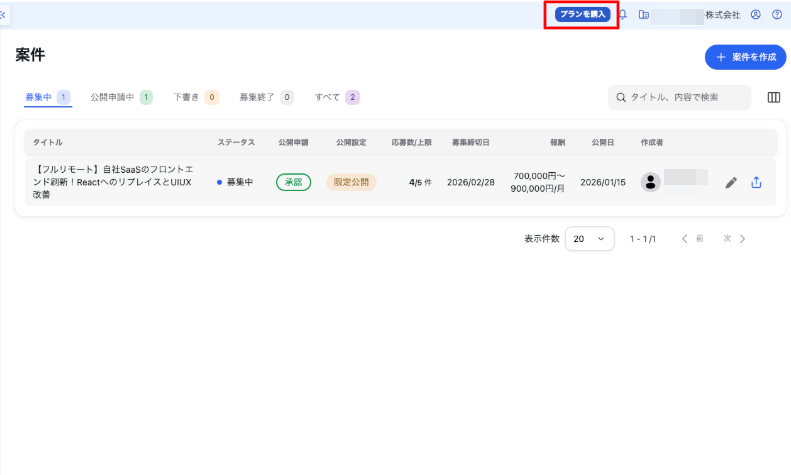Click the 2026/01/15 publish date
791x475 pixels.
[x=602, y=182]
